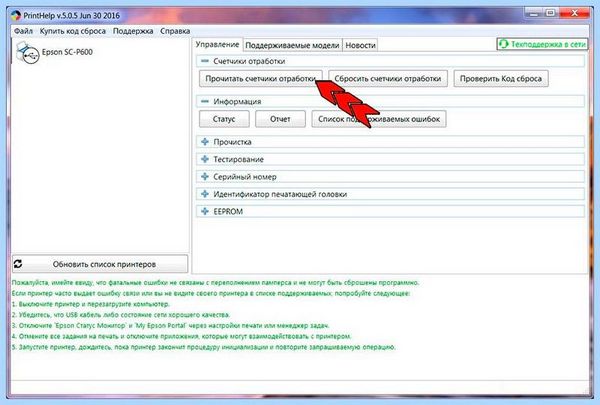The width and height of the screenshot is (600, 405).
Task: Collapse the Счетчики отработки section
Action: (x=205, y=61)
